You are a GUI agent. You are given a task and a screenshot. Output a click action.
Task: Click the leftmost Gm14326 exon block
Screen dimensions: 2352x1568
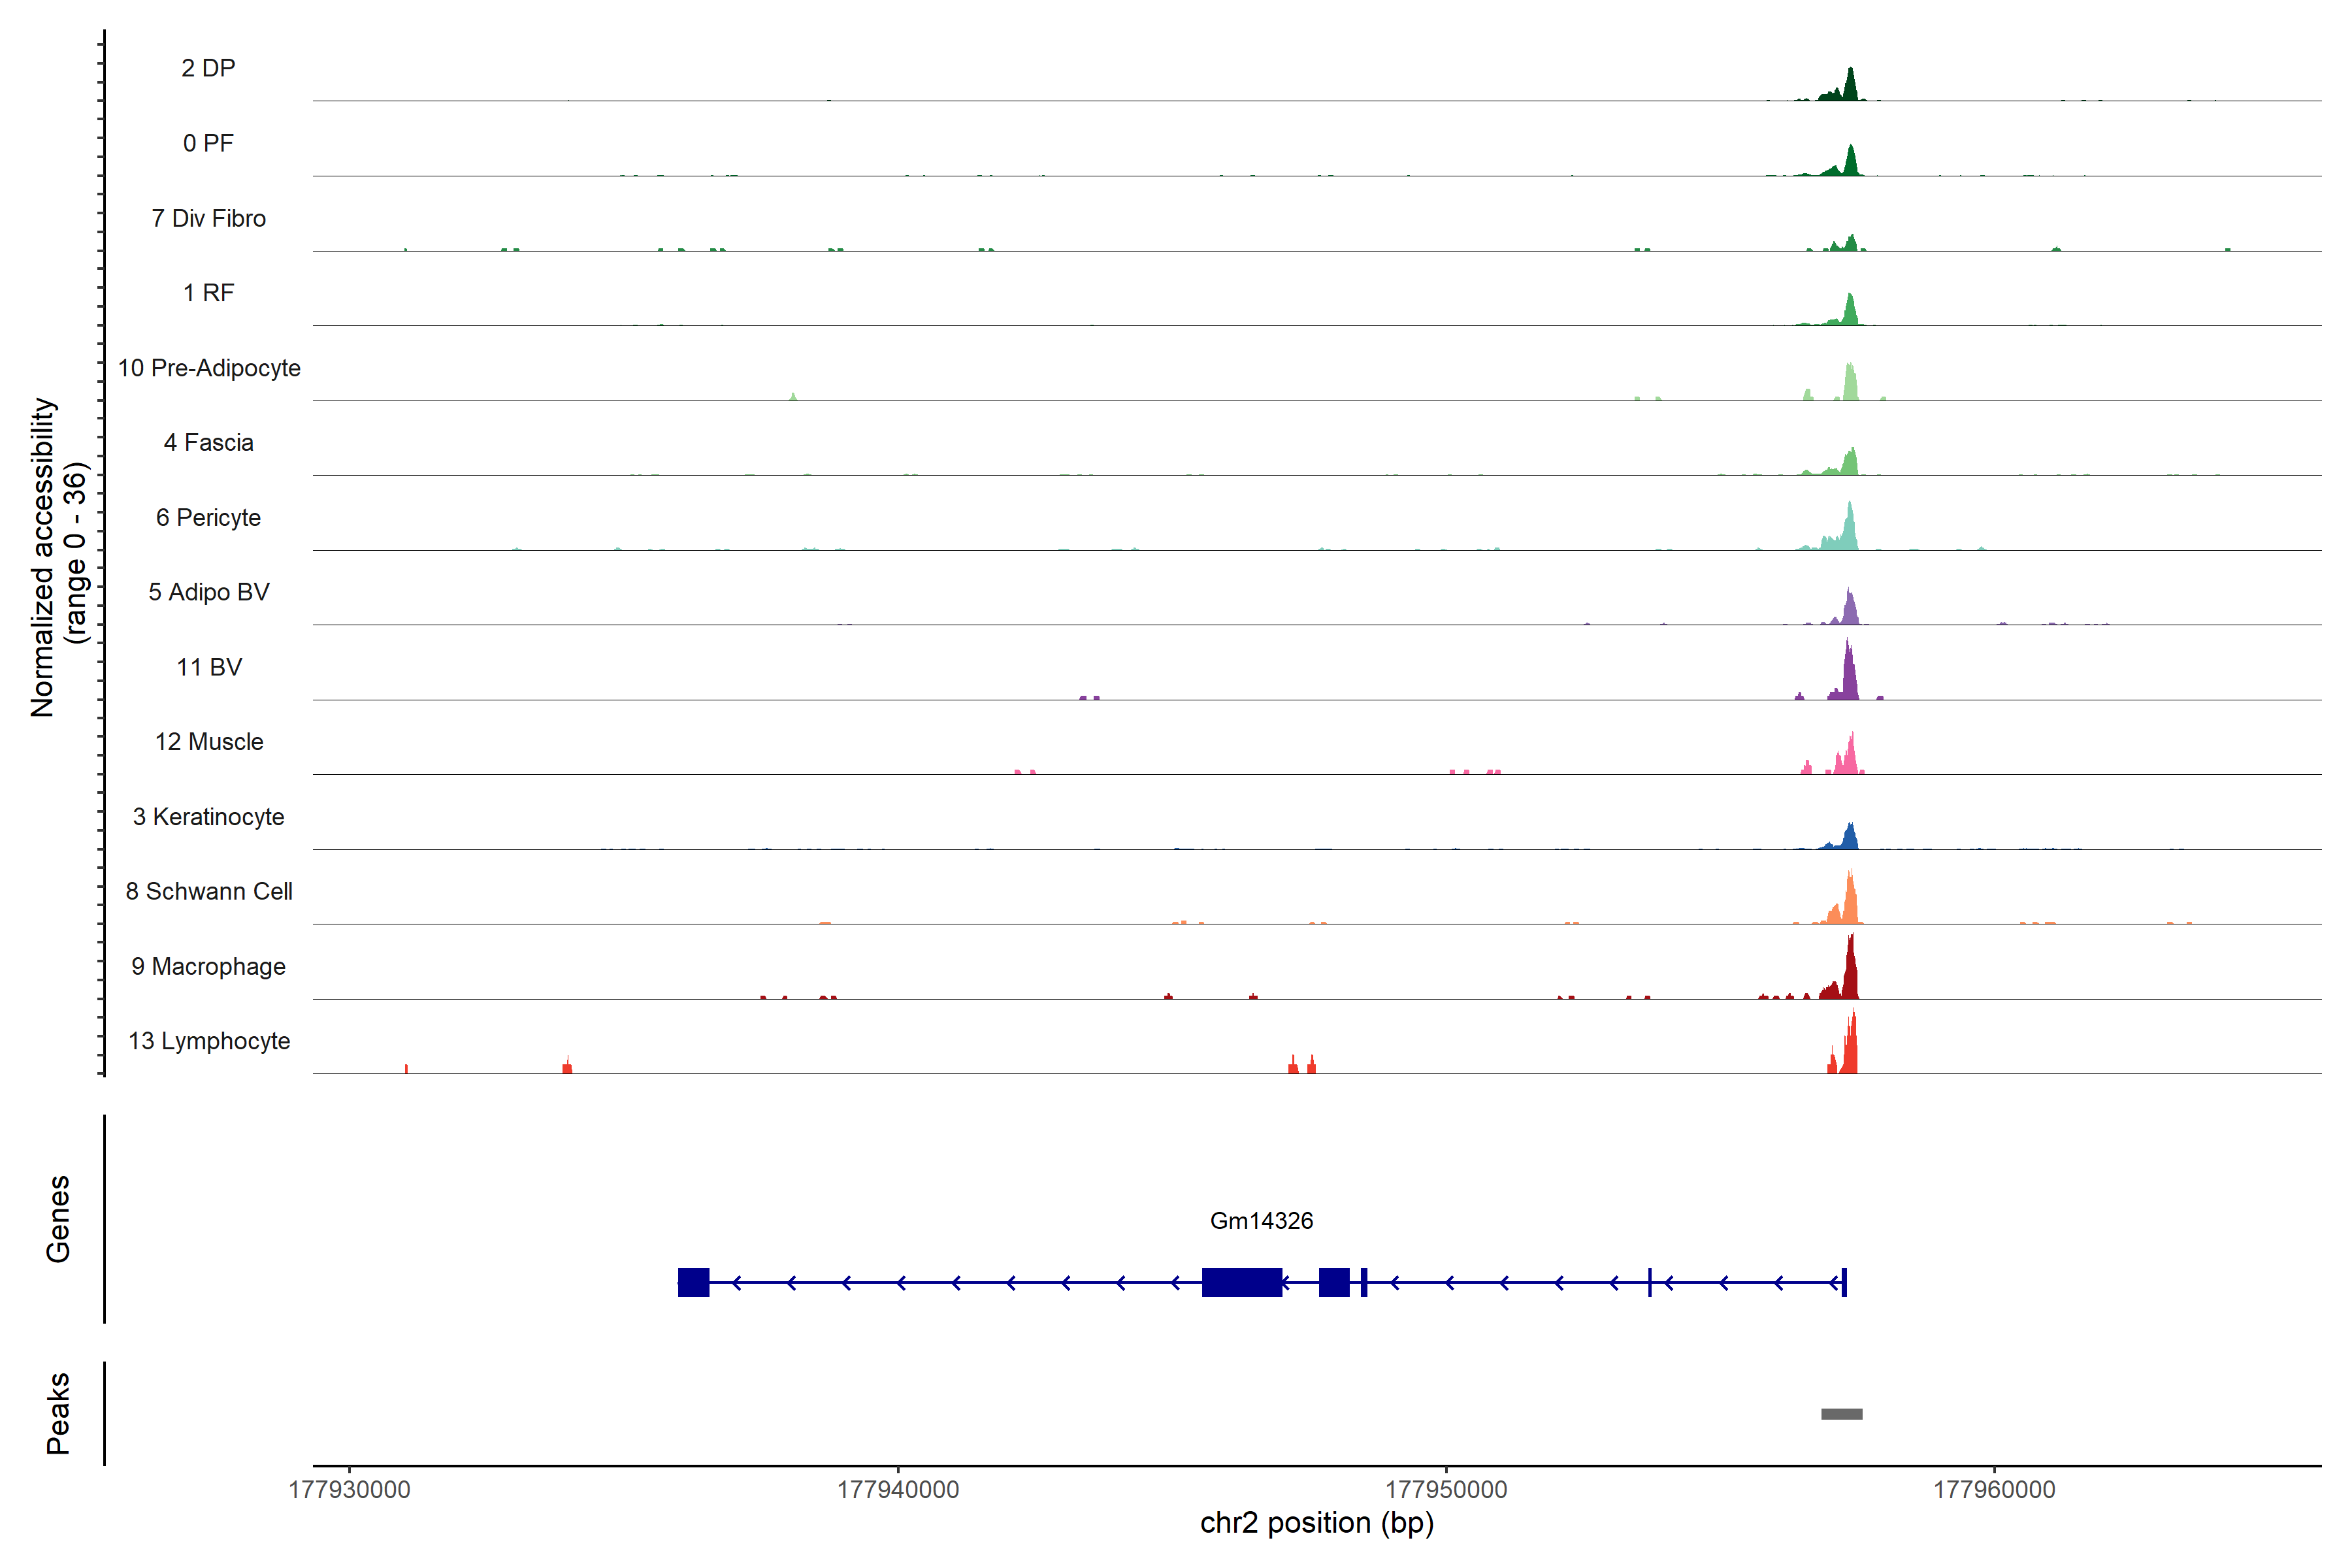693,1282
